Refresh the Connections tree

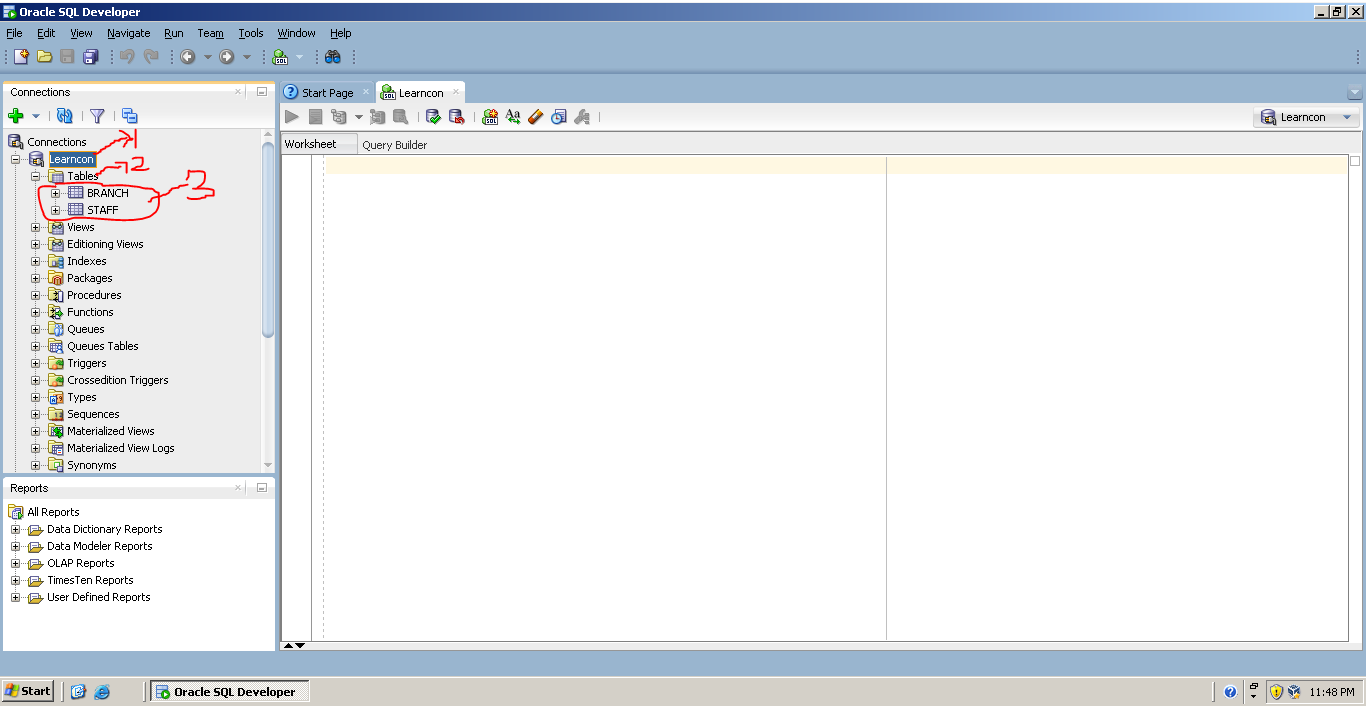coord(64,116)
